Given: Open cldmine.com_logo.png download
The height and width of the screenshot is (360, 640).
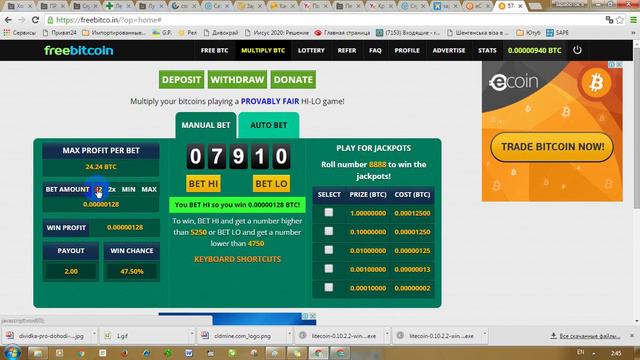Looking at the screenshot, I should pos(243,336).
